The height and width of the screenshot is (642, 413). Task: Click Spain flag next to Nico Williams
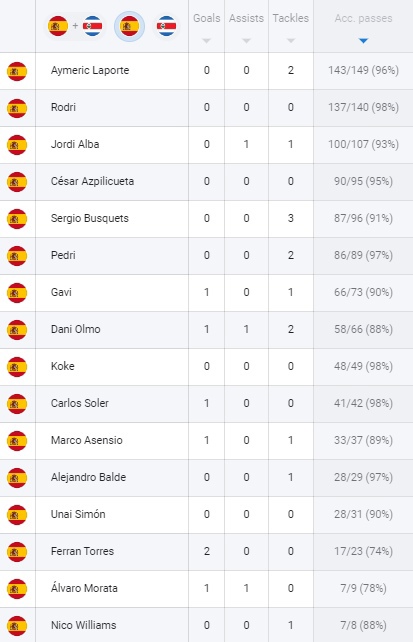tap(17, 626)
